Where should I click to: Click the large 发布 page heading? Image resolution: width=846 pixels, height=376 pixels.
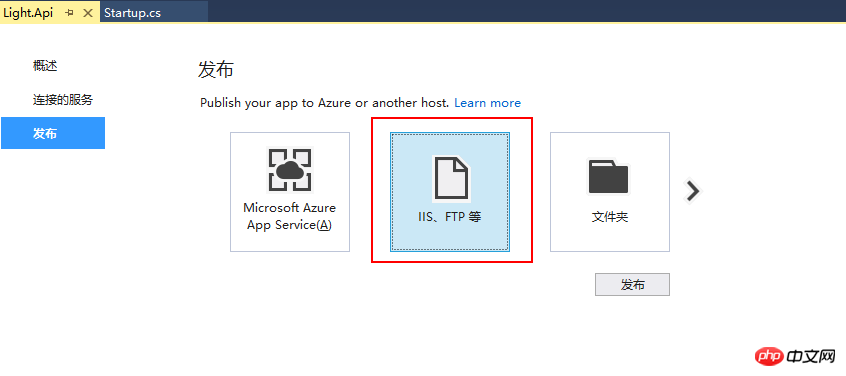point(216,70)
